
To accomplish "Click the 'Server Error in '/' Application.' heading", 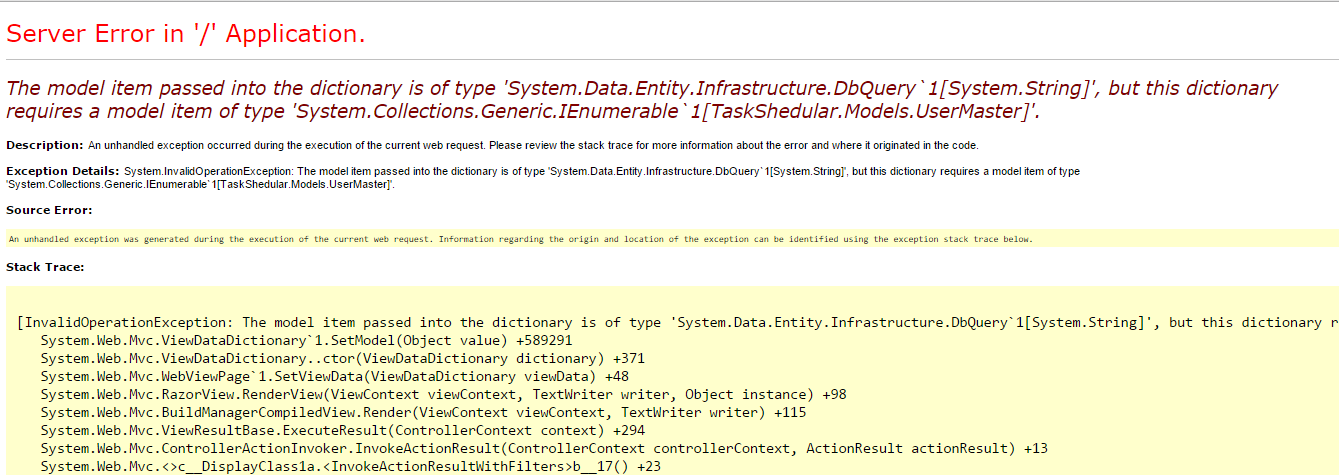I will [186, 34].
